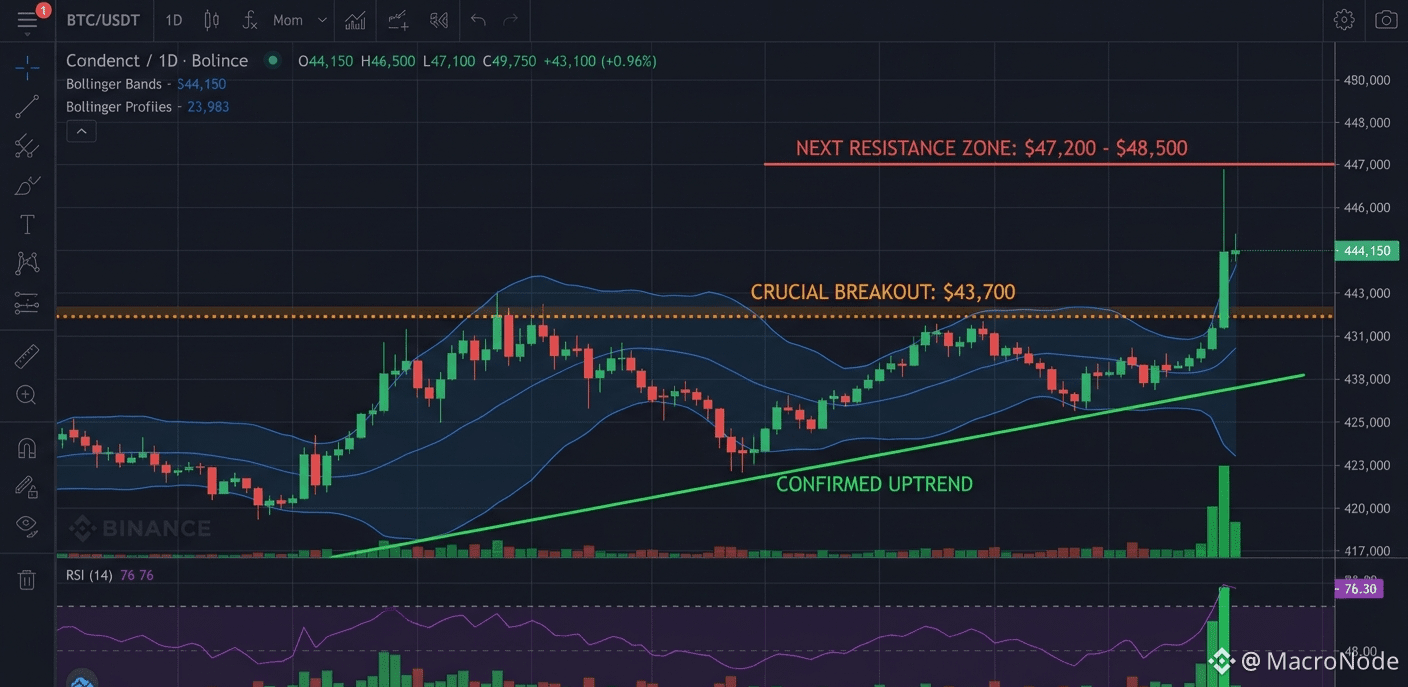Click the NEXT RESISTANCE ZONE text label
The height and width of the screenshot is (687, 1408).
click(992, 149)
